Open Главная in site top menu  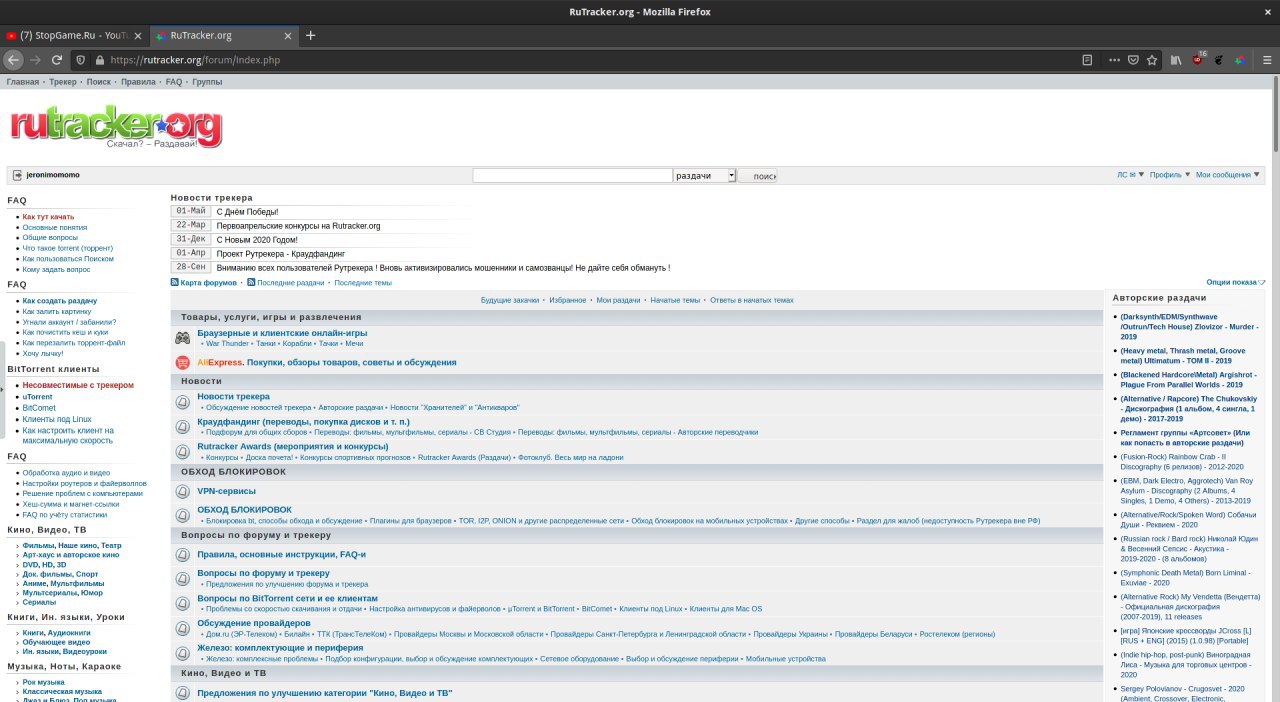[x=23, y=82]
